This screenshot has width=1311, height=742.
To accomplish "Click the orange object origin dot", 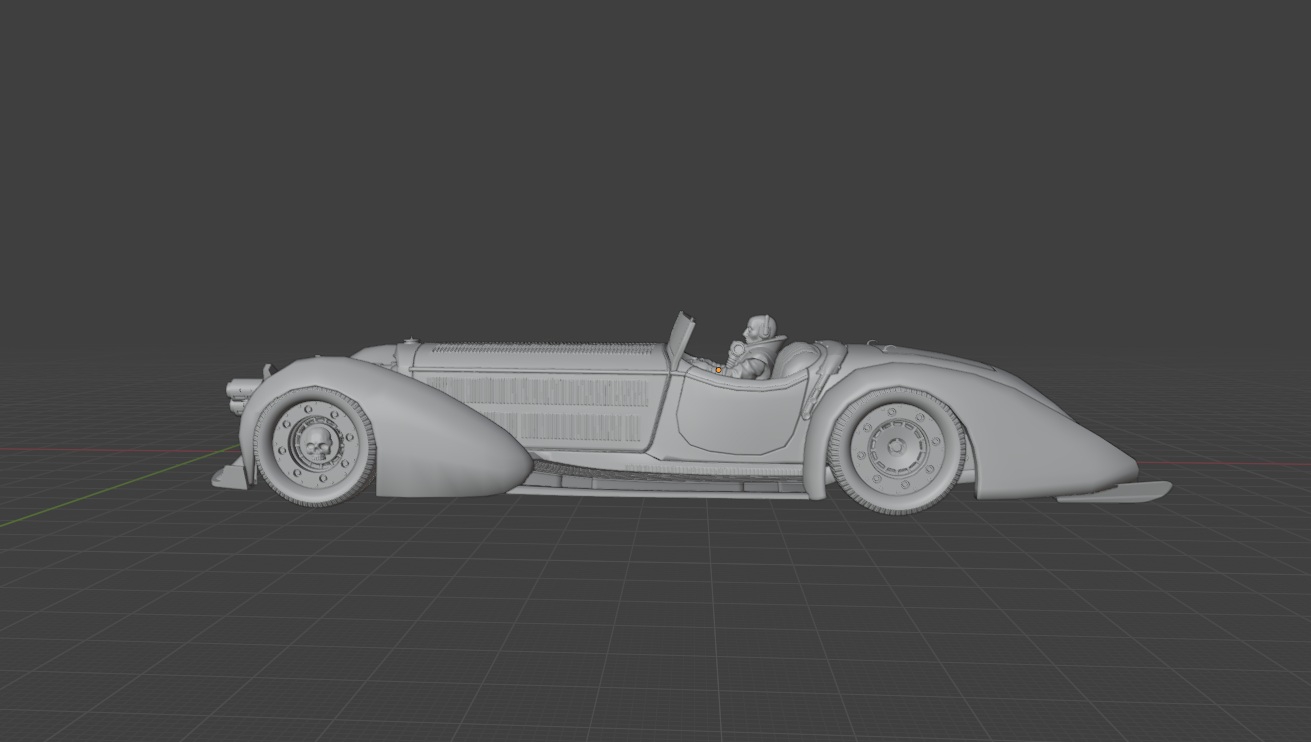I will pyautogui.click(x=718, y=370).
